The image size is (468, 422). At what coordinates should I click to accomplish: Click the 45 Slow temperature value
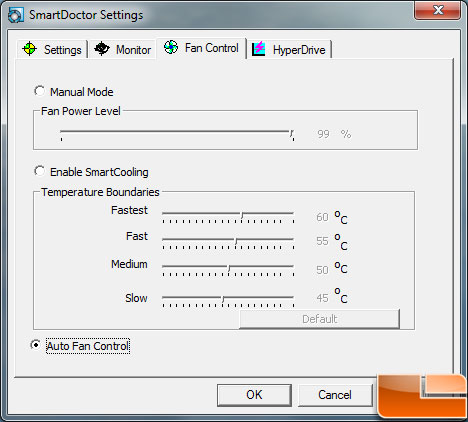(x=322, y=298)
